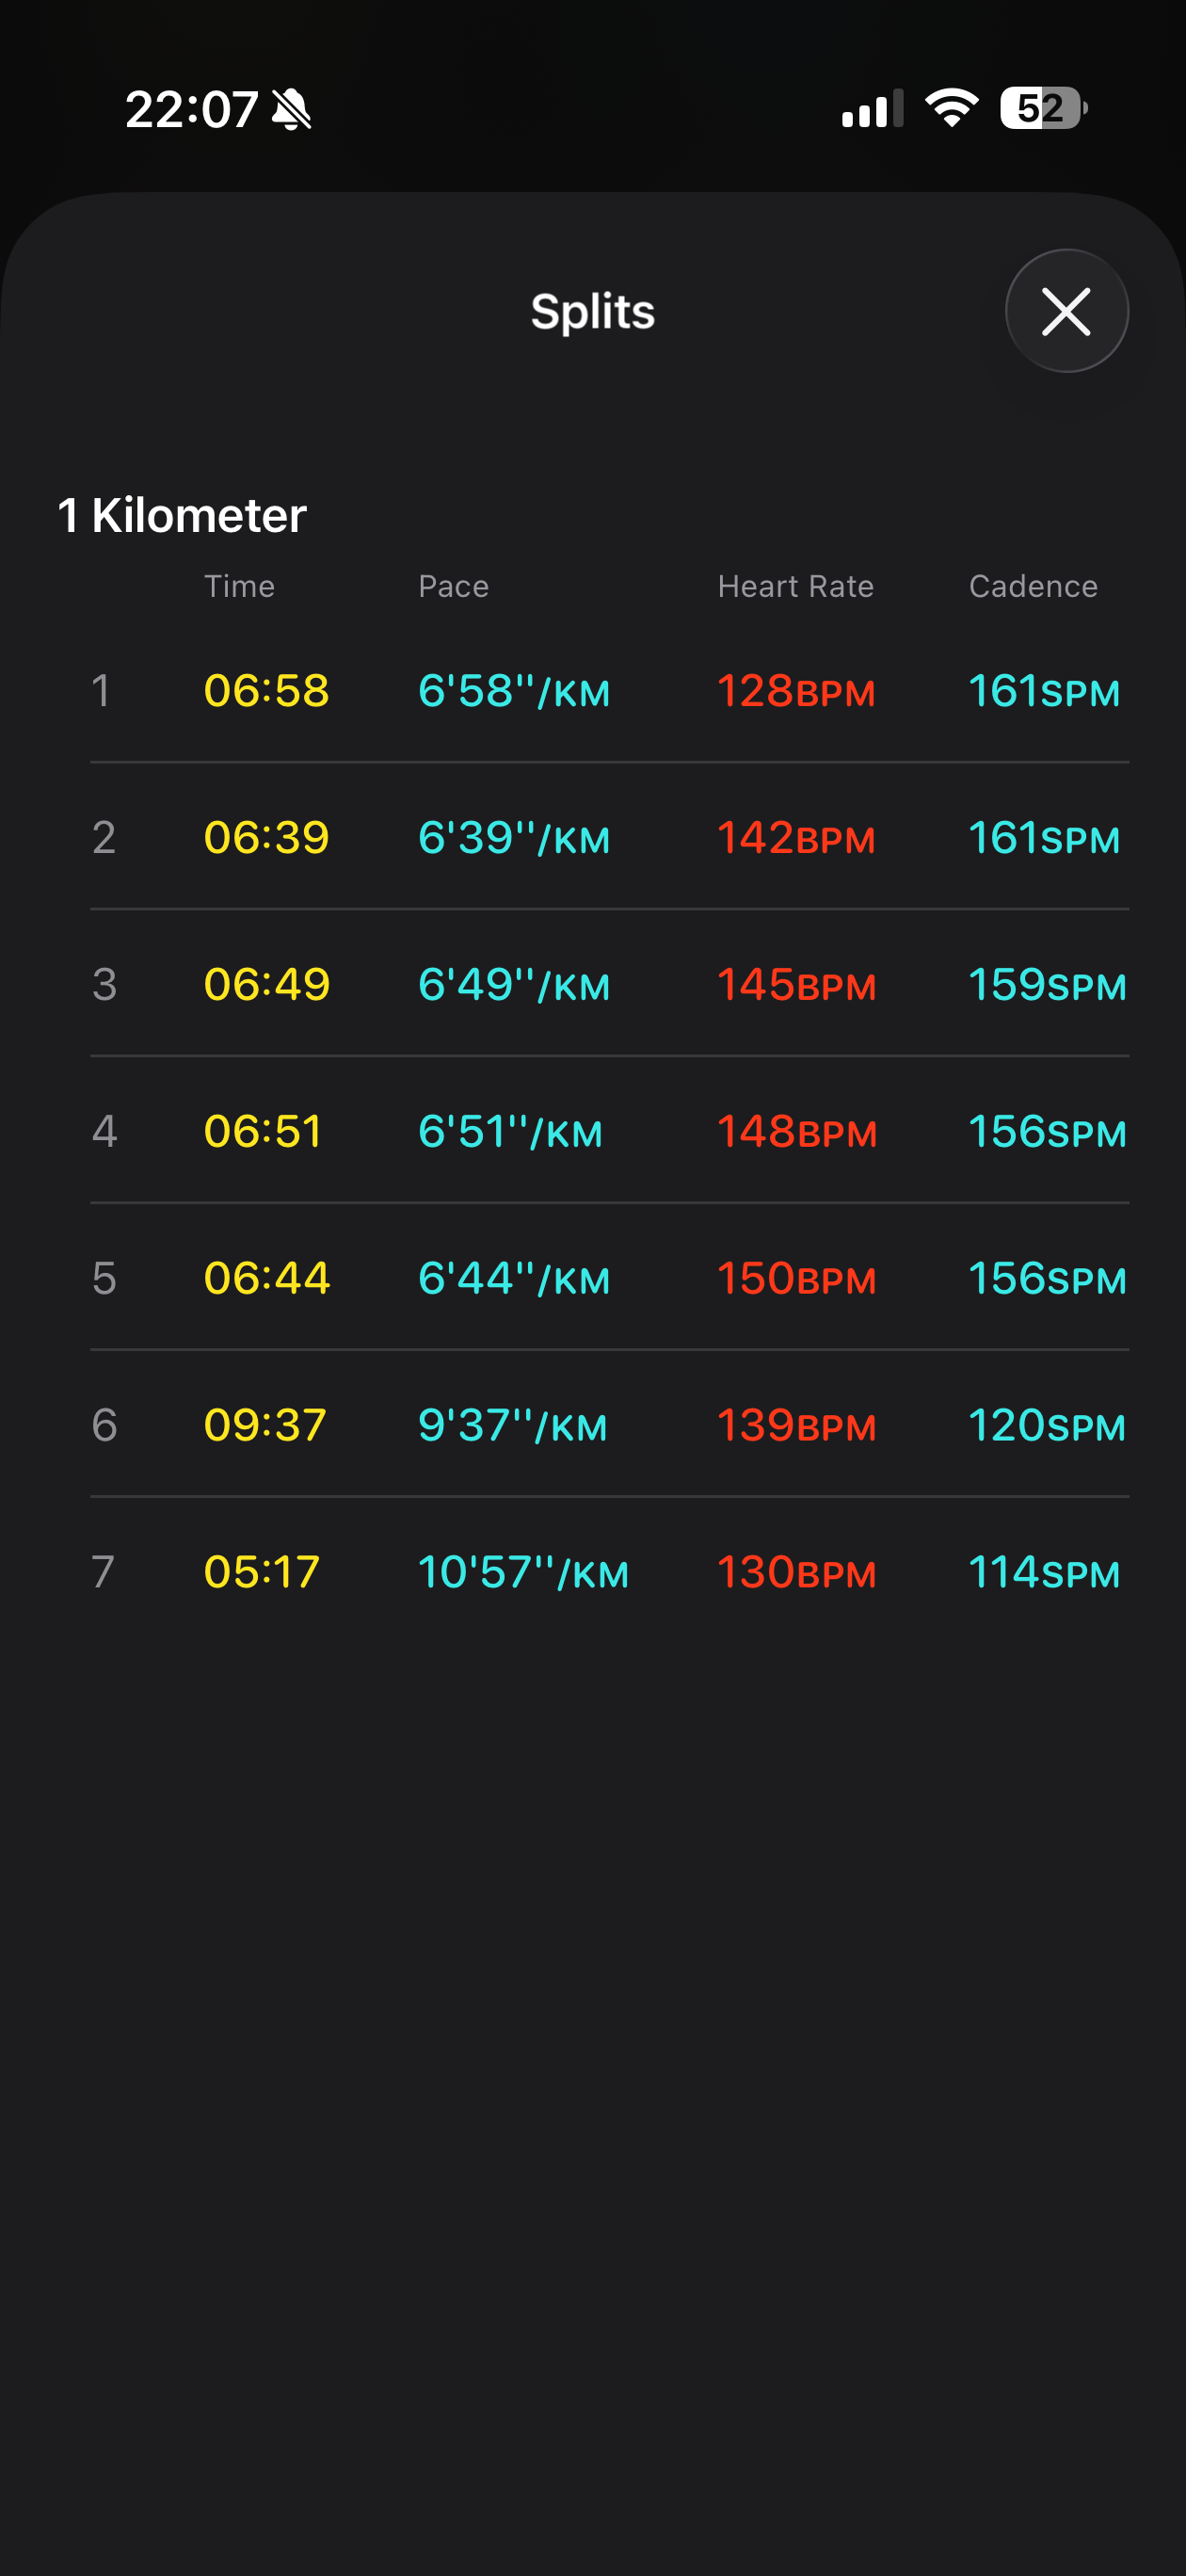This screenshot has height=2576, width=1186.
Task: Tap the Pace column header
Action: [x=453, y=586]
